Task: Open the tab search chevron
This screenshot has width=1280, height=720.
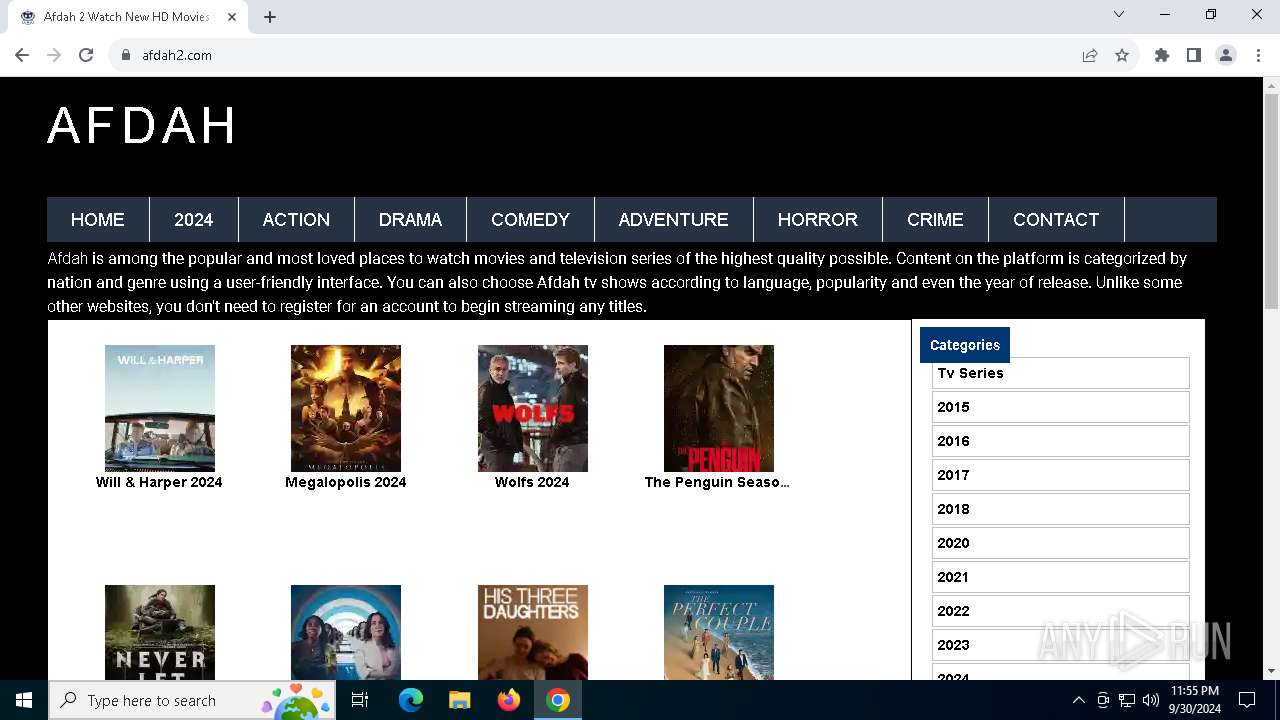Action: (1119, 14)
